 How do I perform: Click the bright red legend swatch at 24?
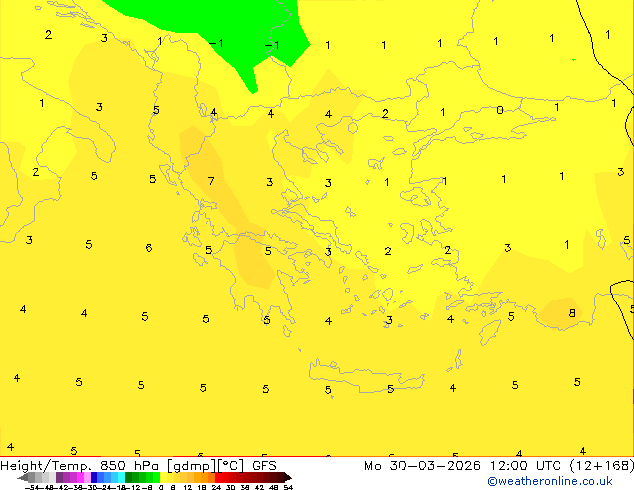click(x=218, y=477)
